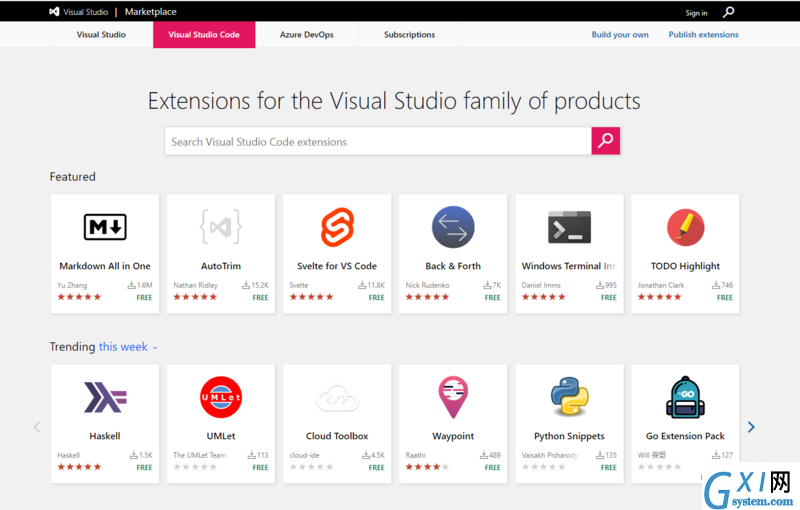Click publisher name Yu Zhang
Image resolution: width=800 pixels, height=510 pixels.
[72, 285]
